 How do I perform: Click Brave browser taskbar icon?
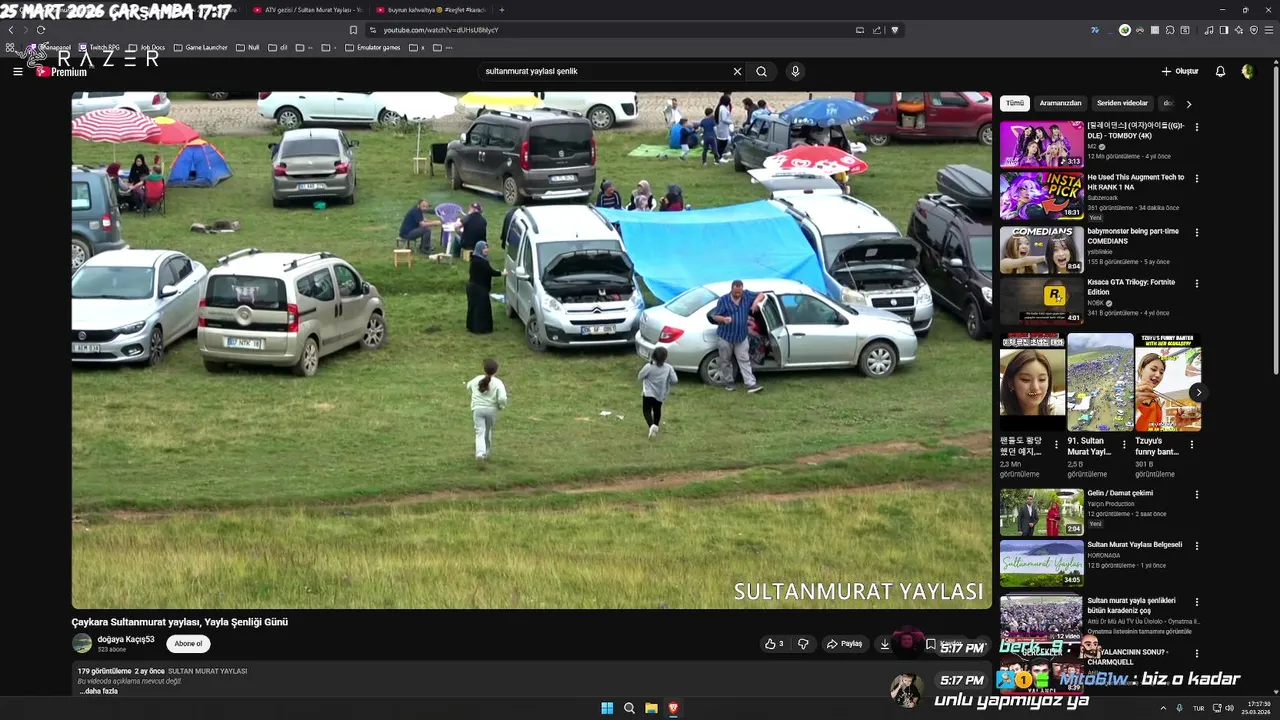tap(673, 708)
